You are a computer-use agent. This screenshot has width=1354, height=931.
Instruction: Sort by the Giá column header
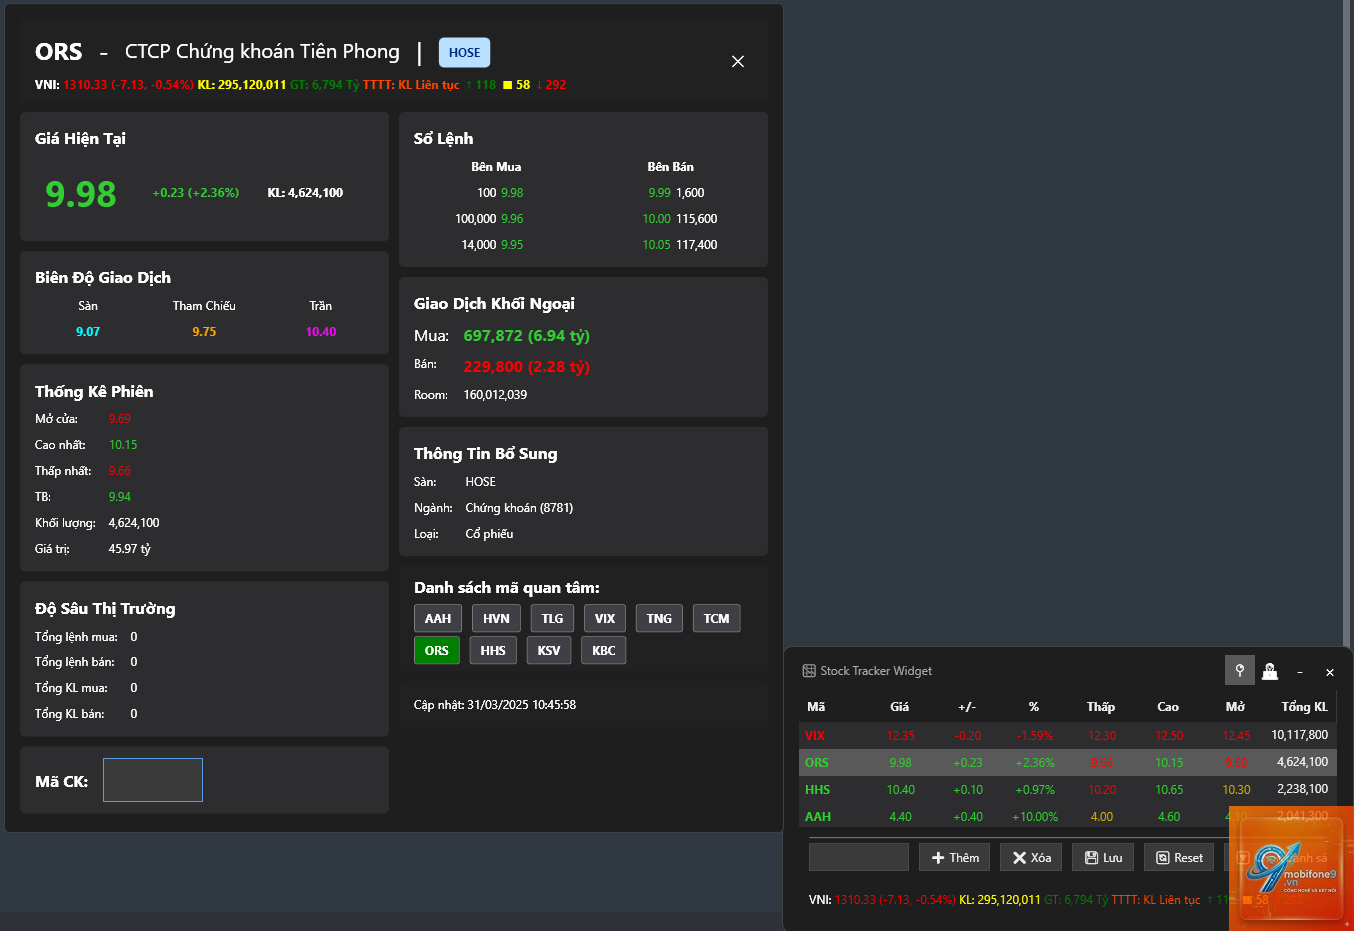pos(900,706)
